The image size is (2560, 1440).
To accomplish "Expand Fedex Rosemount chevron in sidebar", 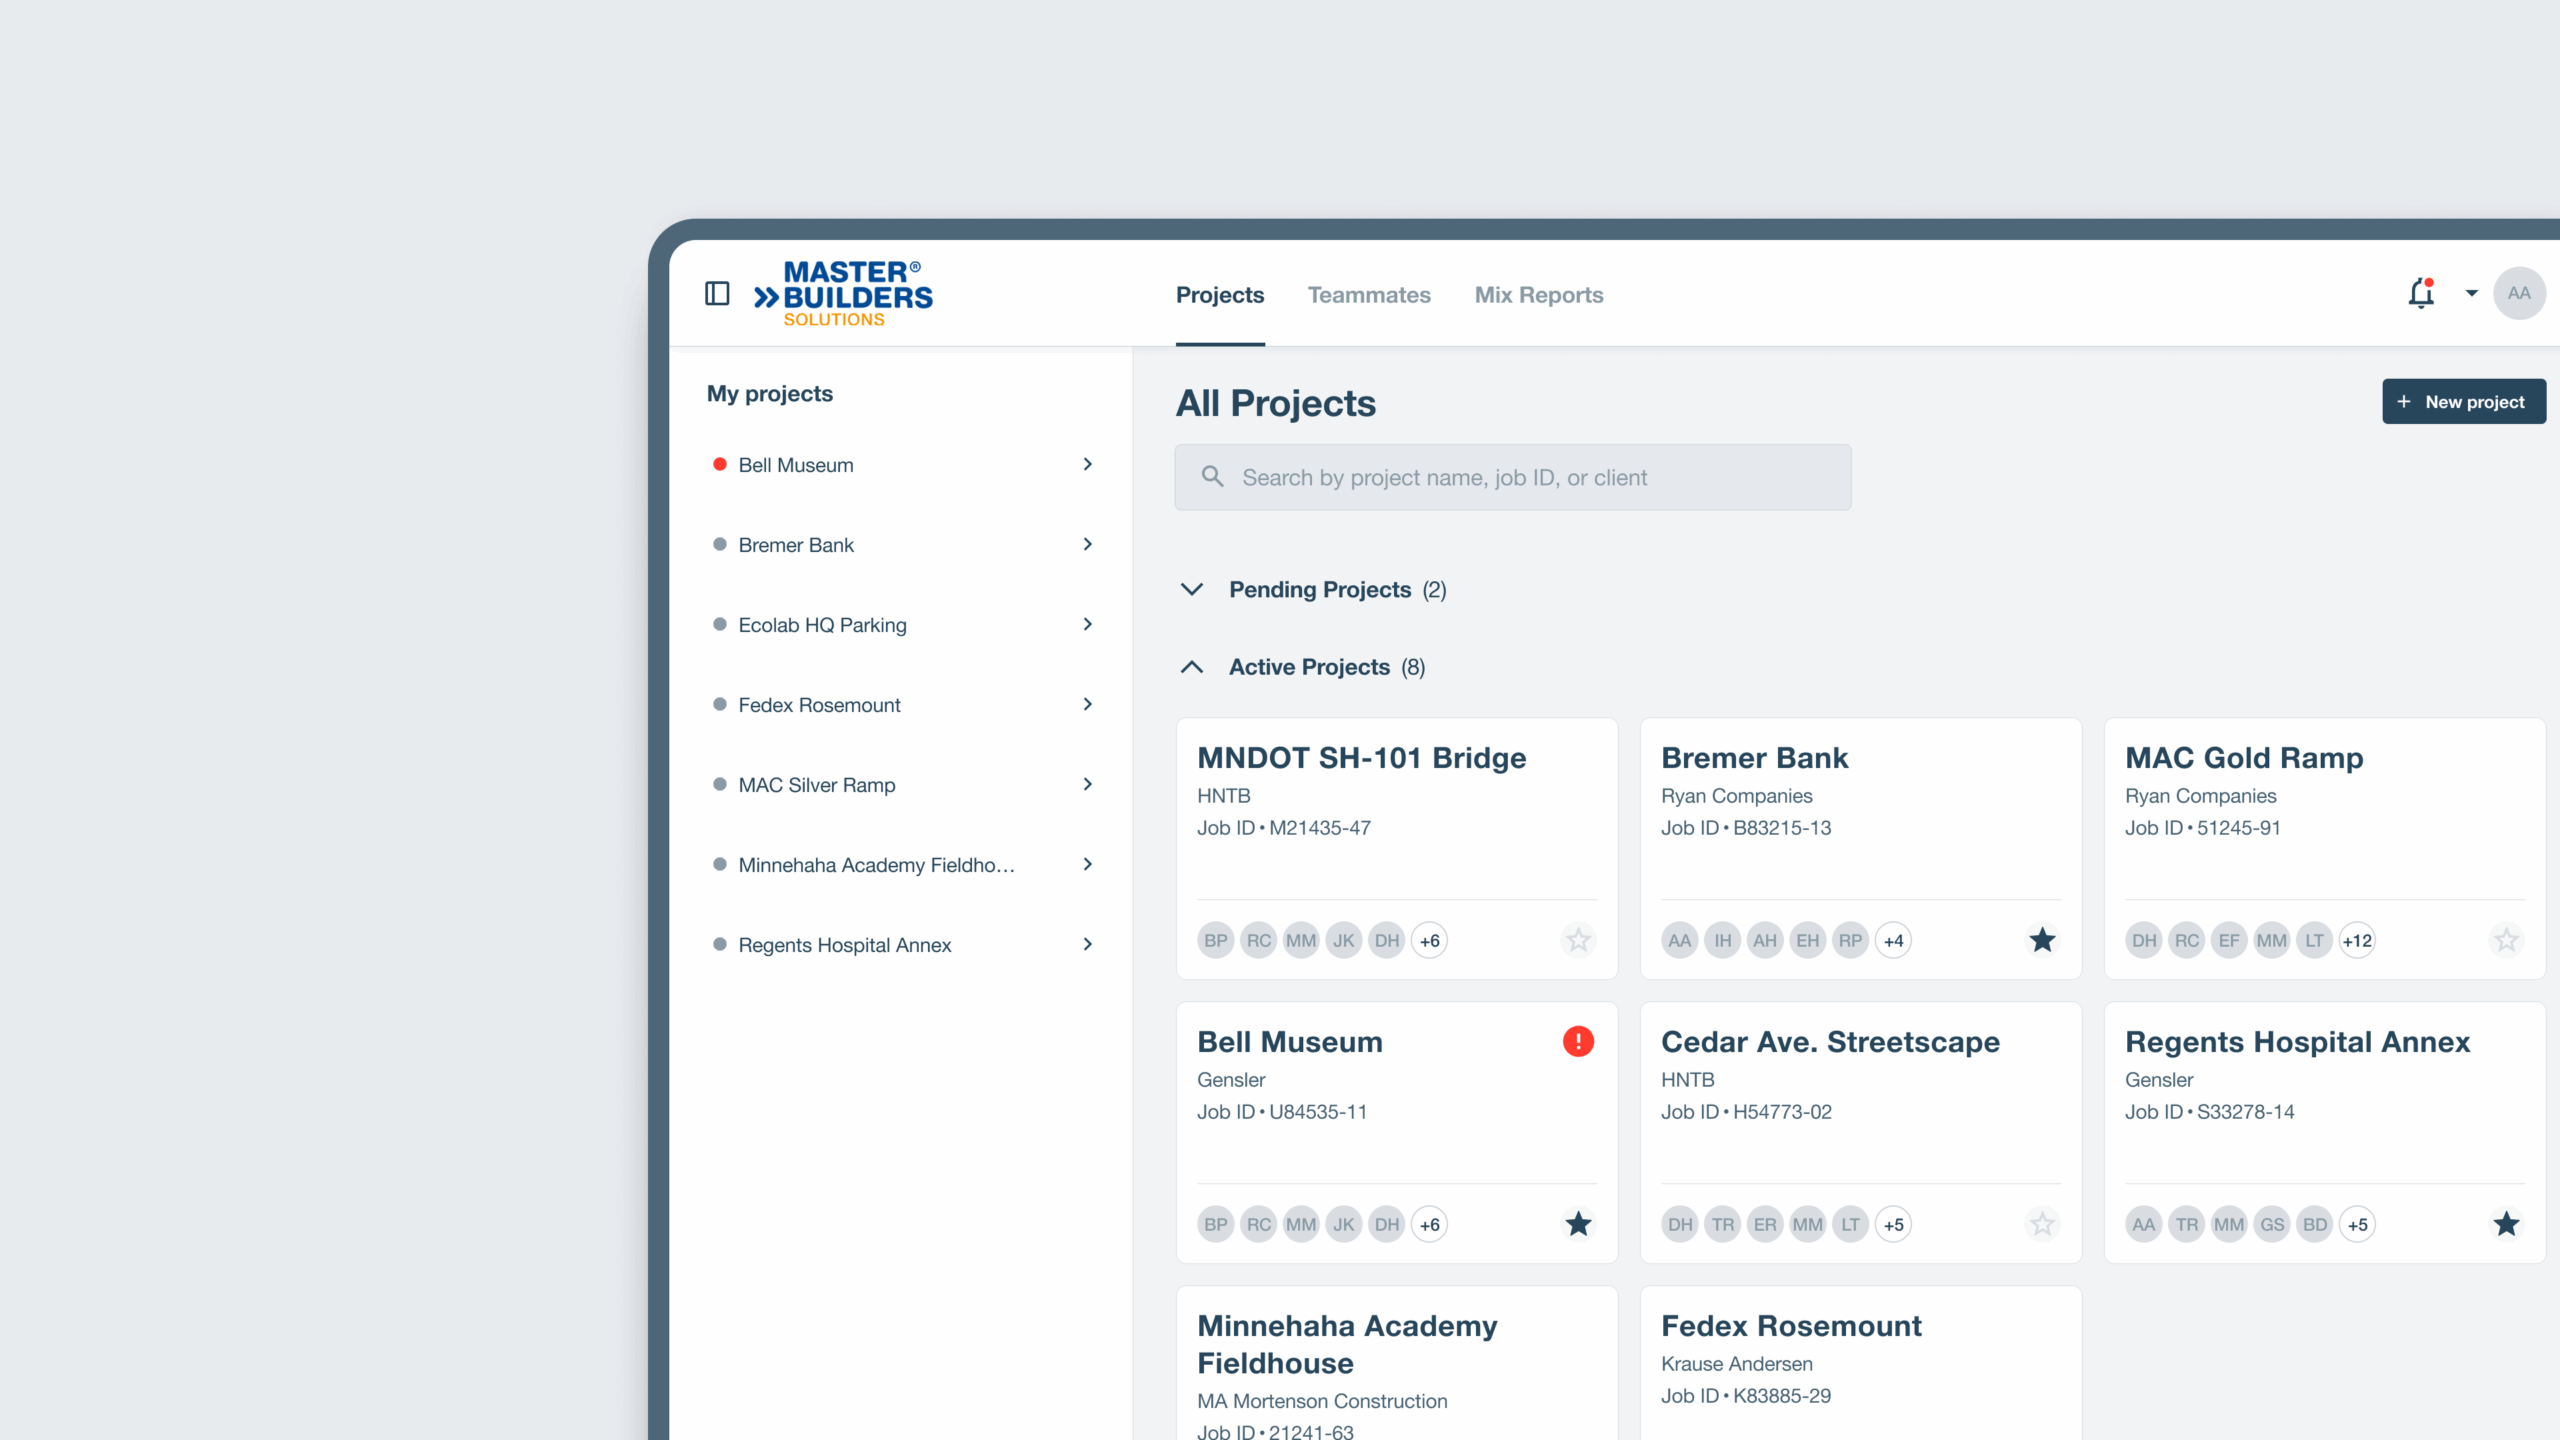I will (x=1088, y=704).
